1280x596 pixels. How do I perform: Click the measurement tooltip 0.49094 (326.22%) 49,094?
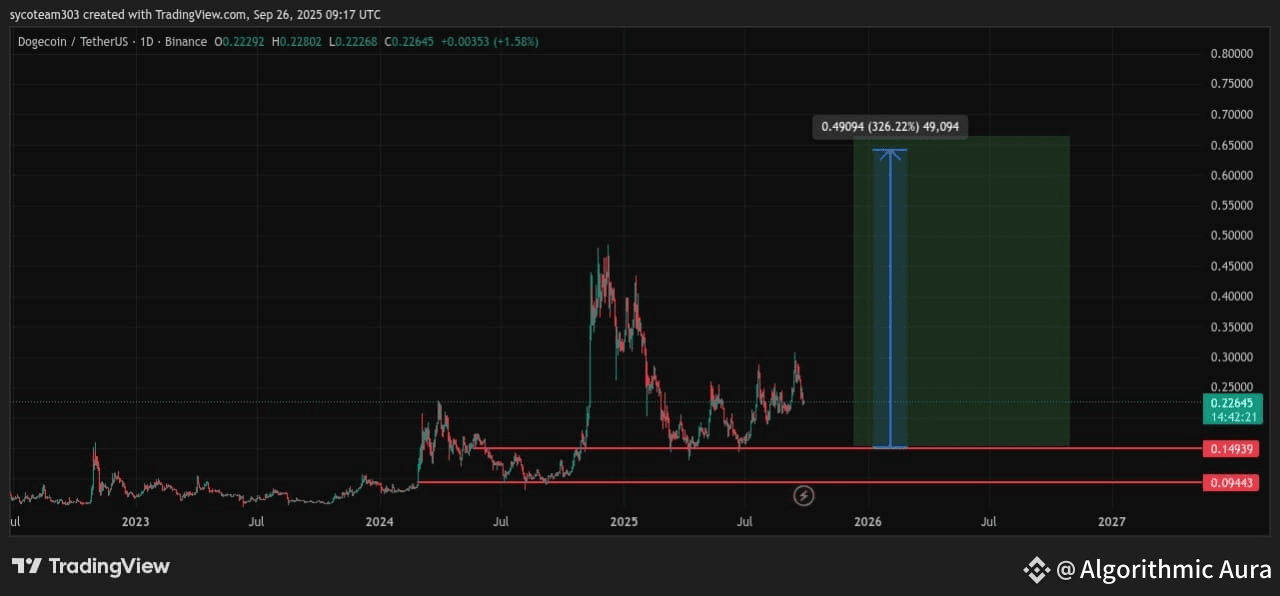pos(890,127)
